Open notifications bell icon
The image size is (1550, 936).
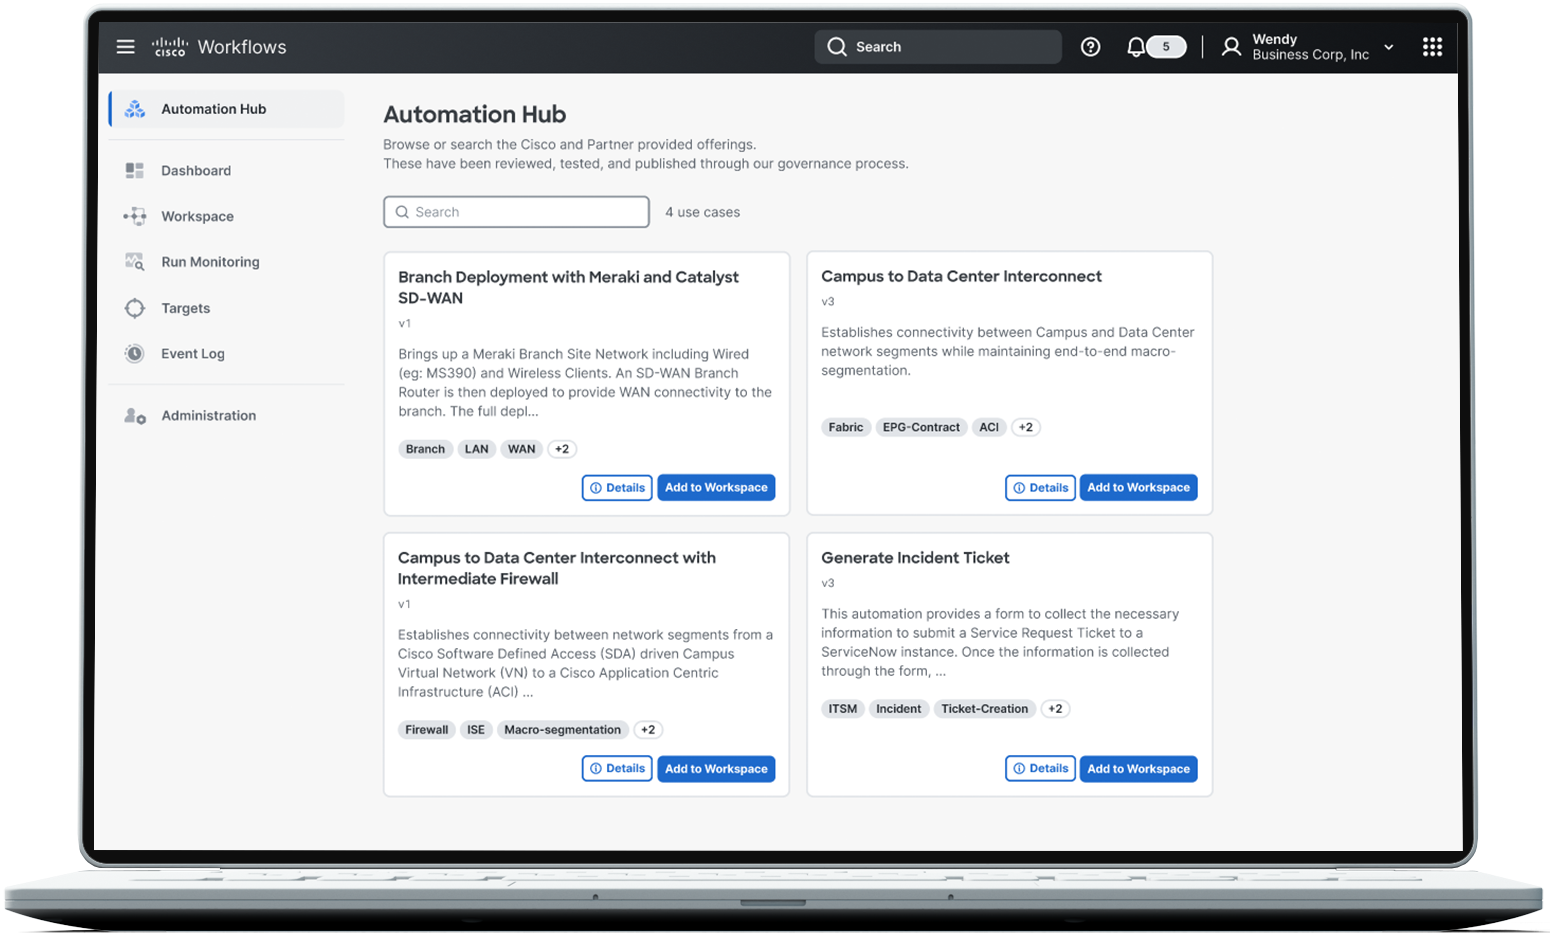click(x=1136, y=47)
